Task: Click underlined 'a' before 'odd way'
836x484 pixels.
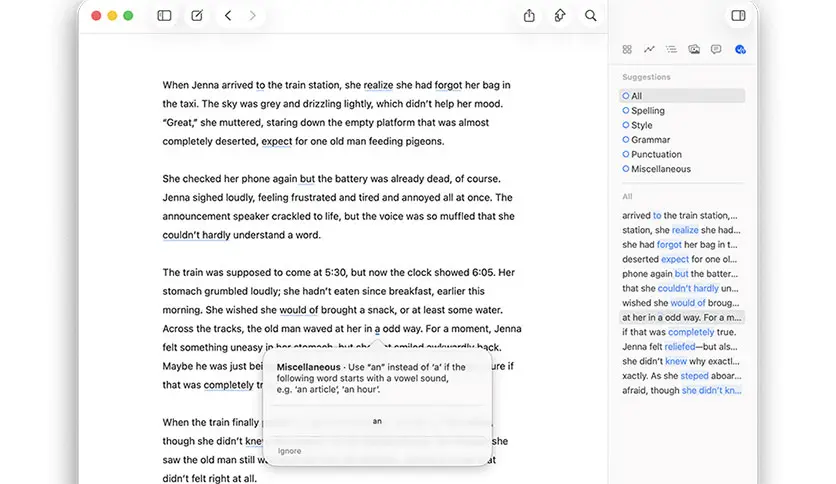Action: pyautogui.click(x=377, y=329)
